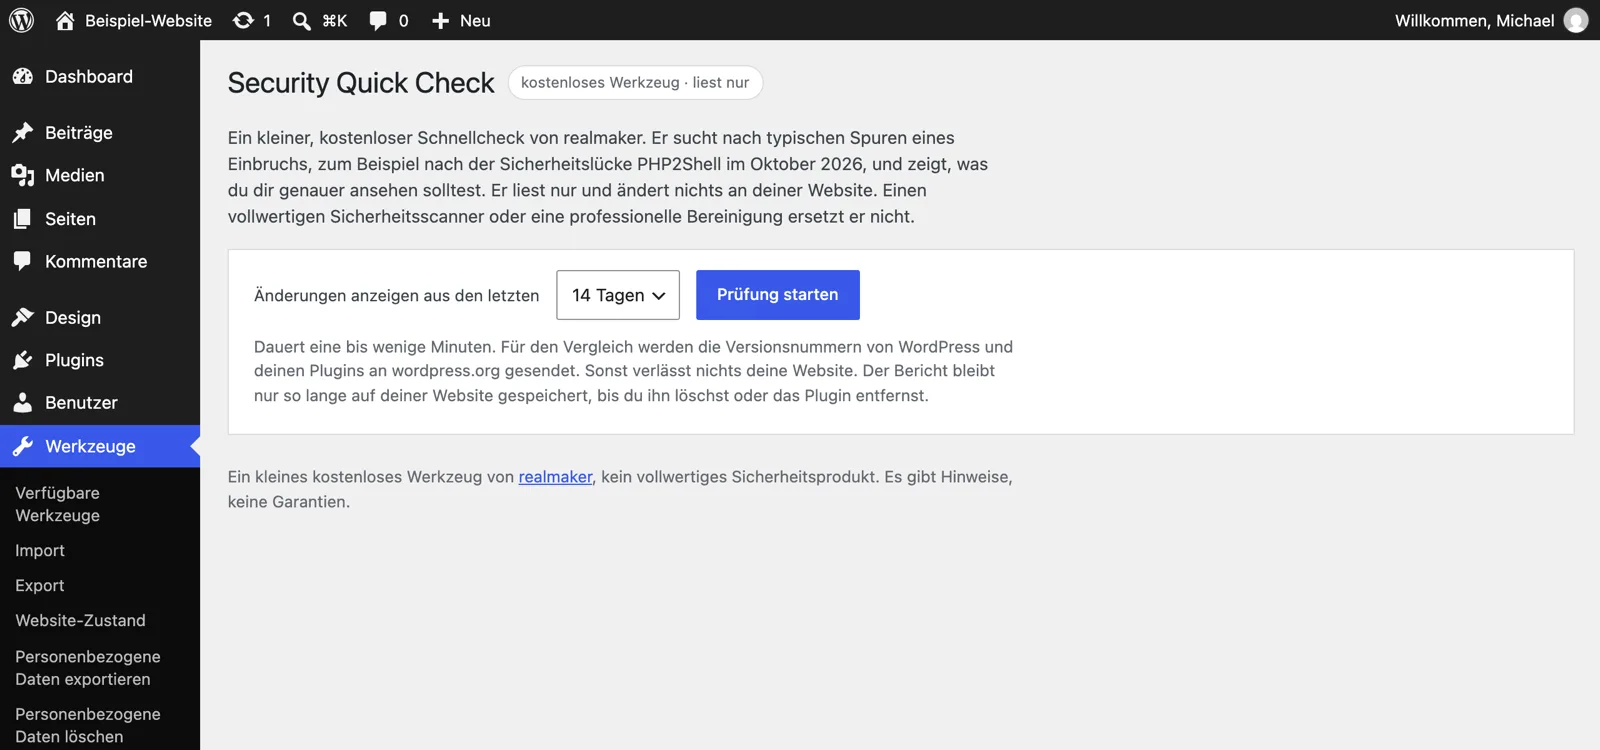Click the kostenloses Werkzeug badge
Screen dimensions: 1600x750
(x=635, y=83)
